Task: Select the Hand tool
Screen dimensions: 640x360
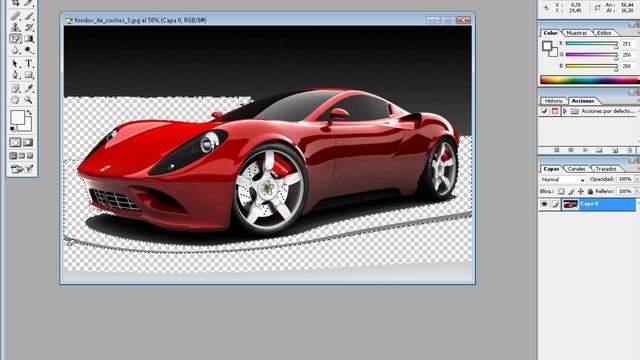Action: tap(16, 100)
